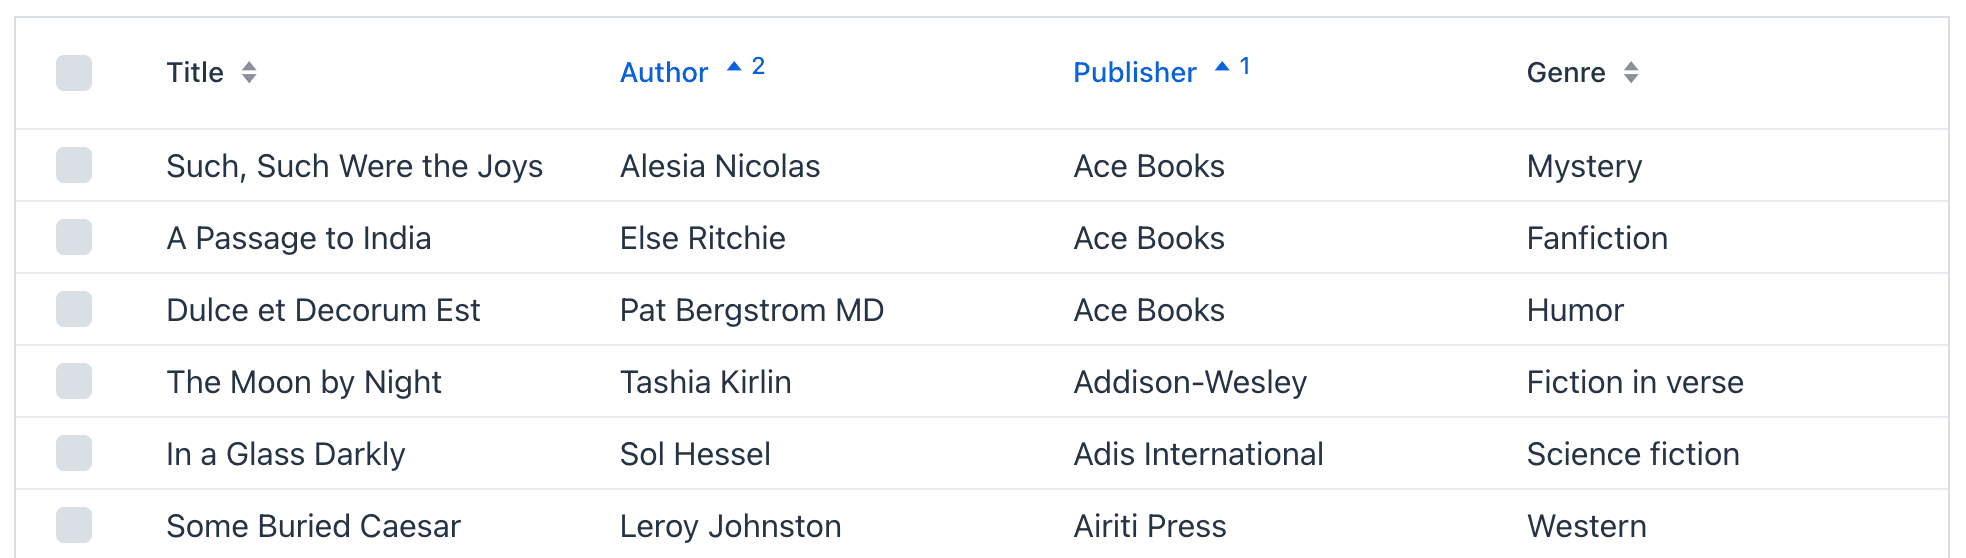Click the Title column sort icon

[x=249, y=72]
